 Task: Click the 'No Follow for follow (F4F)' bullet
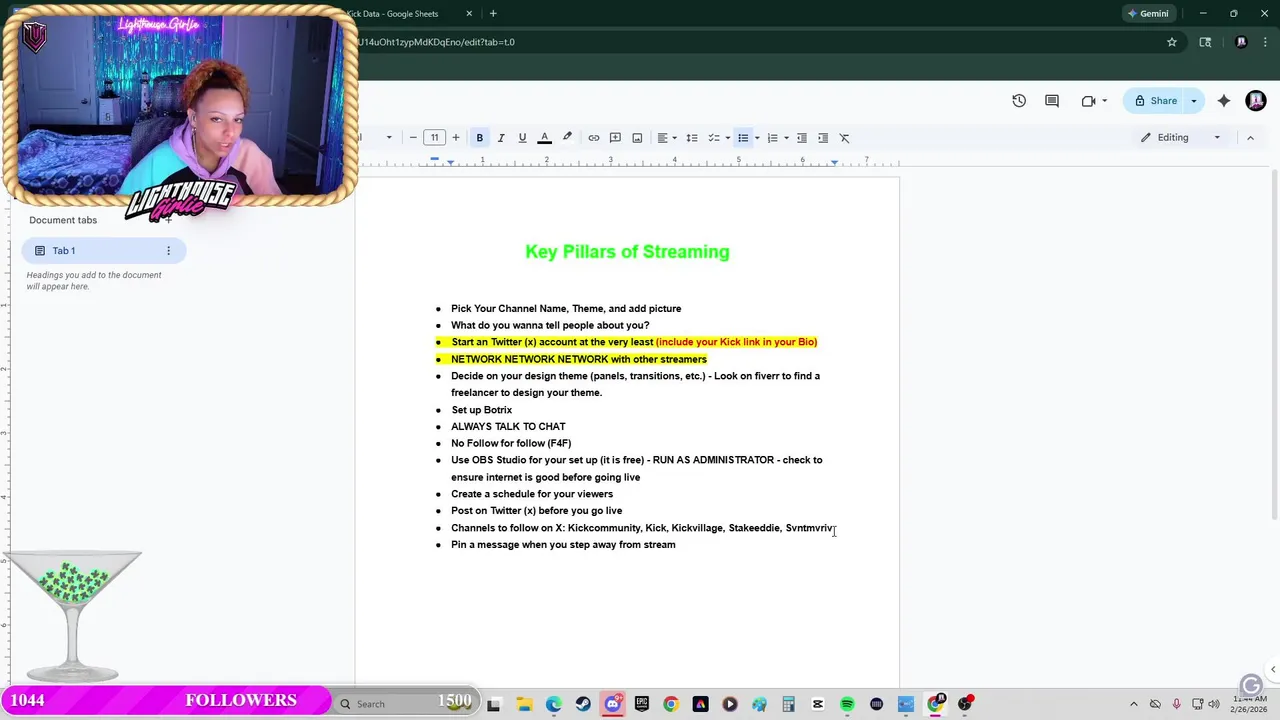click(x=511, y=444)
